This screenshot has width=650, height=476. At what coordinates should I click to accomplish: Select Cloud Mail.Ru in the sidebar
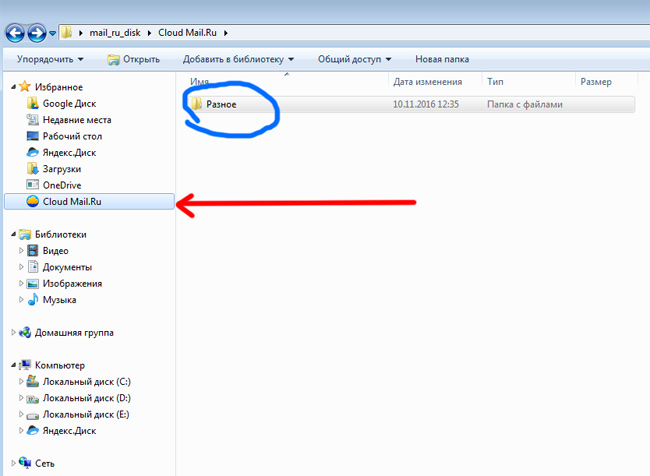72,201
